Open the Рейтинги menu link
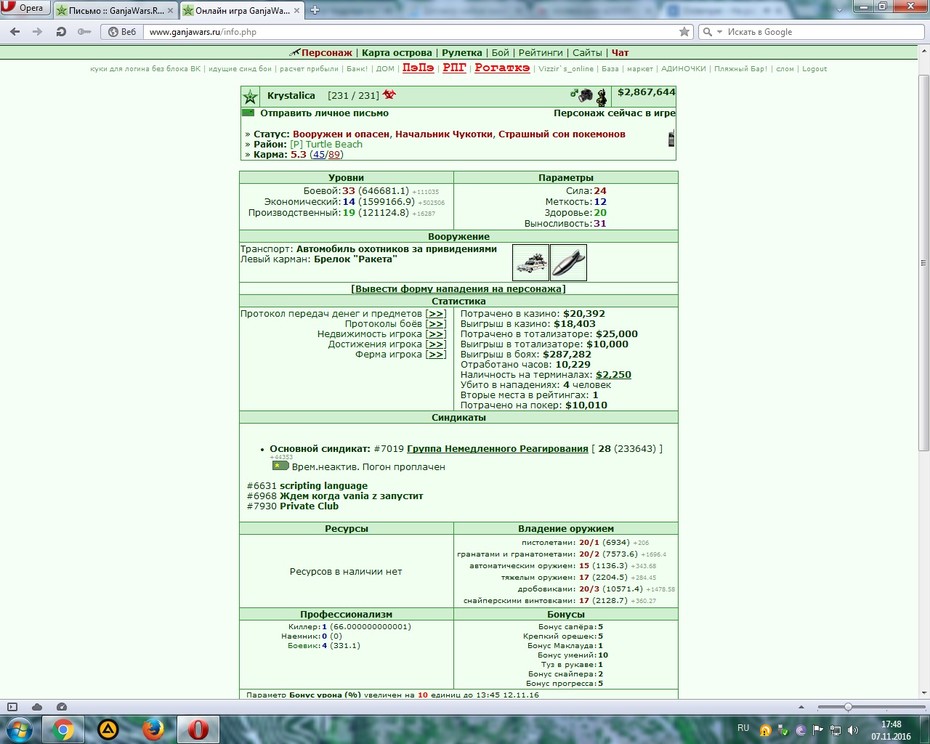The width and height of the screenshot is (930, 744). 540,53
